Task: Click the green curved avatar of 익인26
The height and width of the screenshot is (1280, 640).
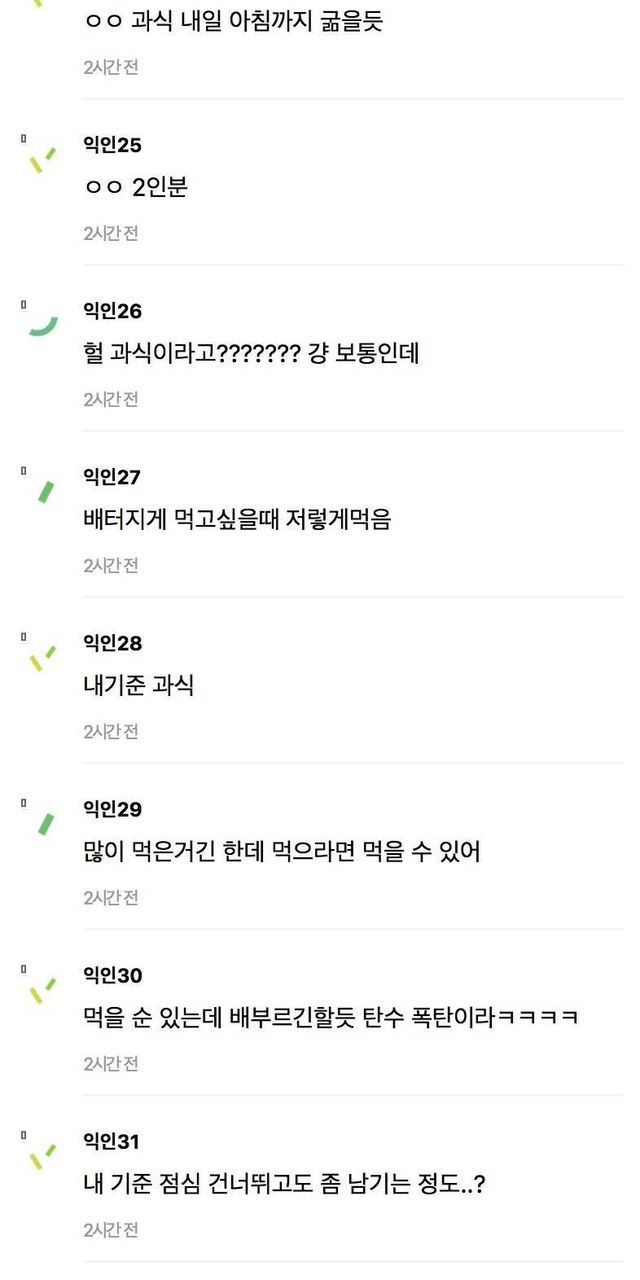Action: (x=41, y=320)
